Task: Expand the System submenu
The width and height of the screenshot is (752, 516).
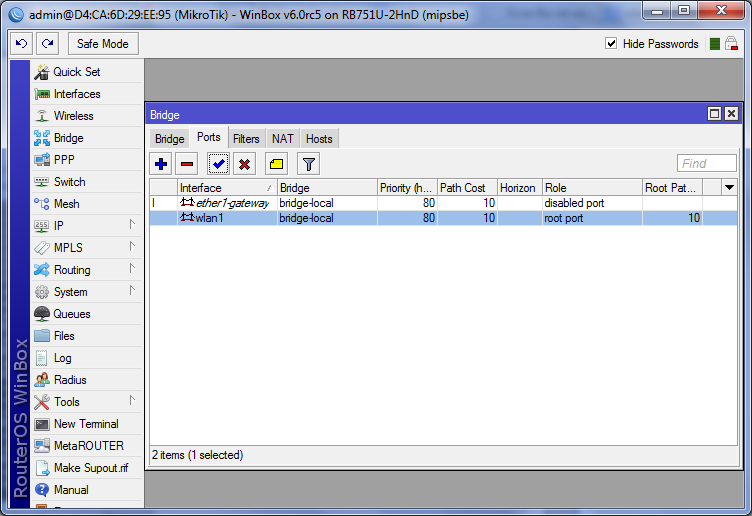Action: tap(87, 292)
